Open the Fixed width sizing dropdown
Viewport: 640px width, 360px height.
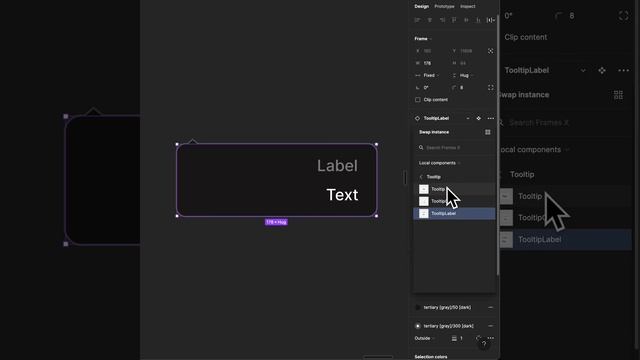(x=431, y=76)
